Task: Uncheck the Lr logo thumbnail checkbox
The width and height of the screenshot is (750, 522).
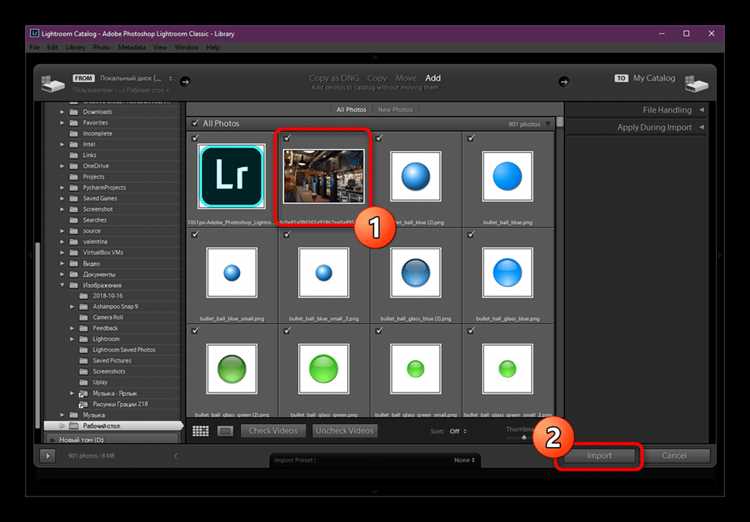Action: coord(195,138)
